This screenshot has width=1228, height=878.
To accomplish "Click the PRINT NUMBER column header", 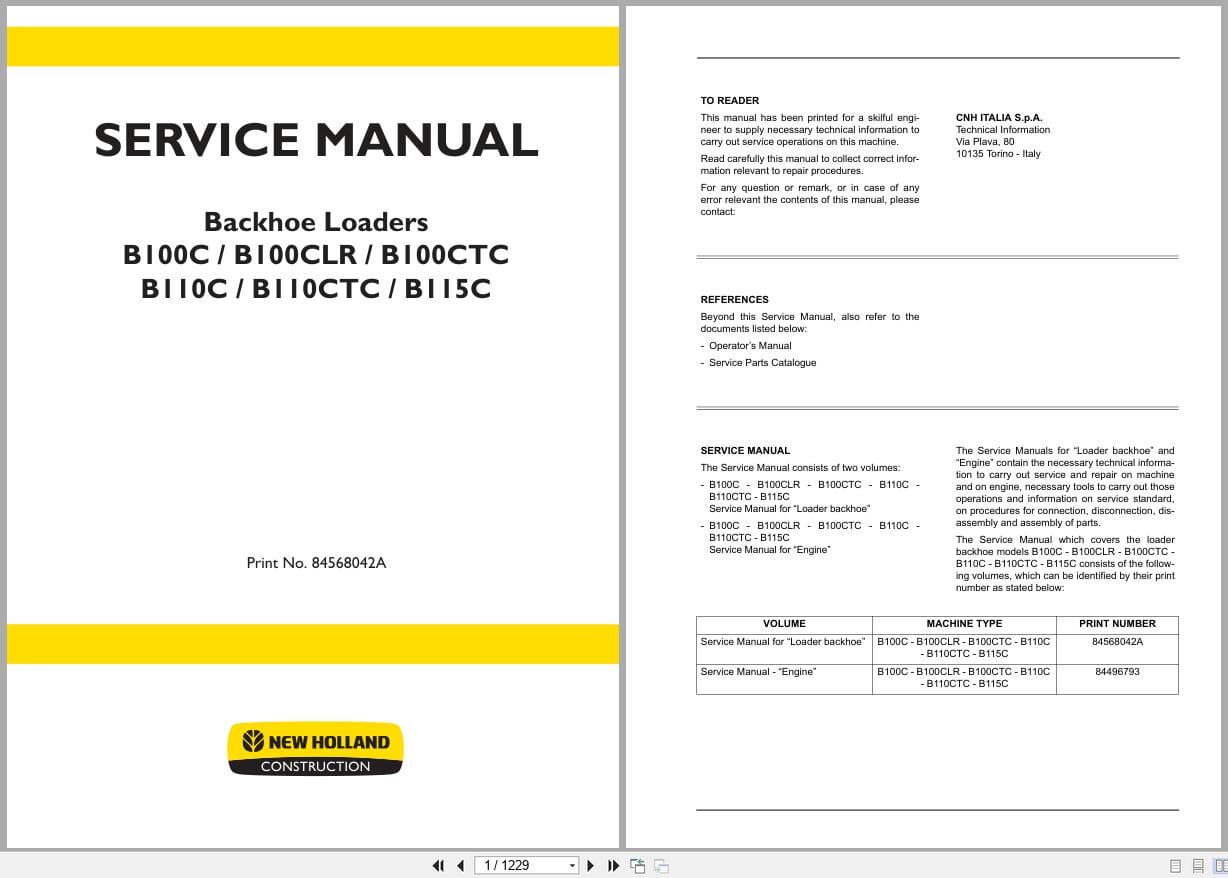I will click(x=1117, y=623).
